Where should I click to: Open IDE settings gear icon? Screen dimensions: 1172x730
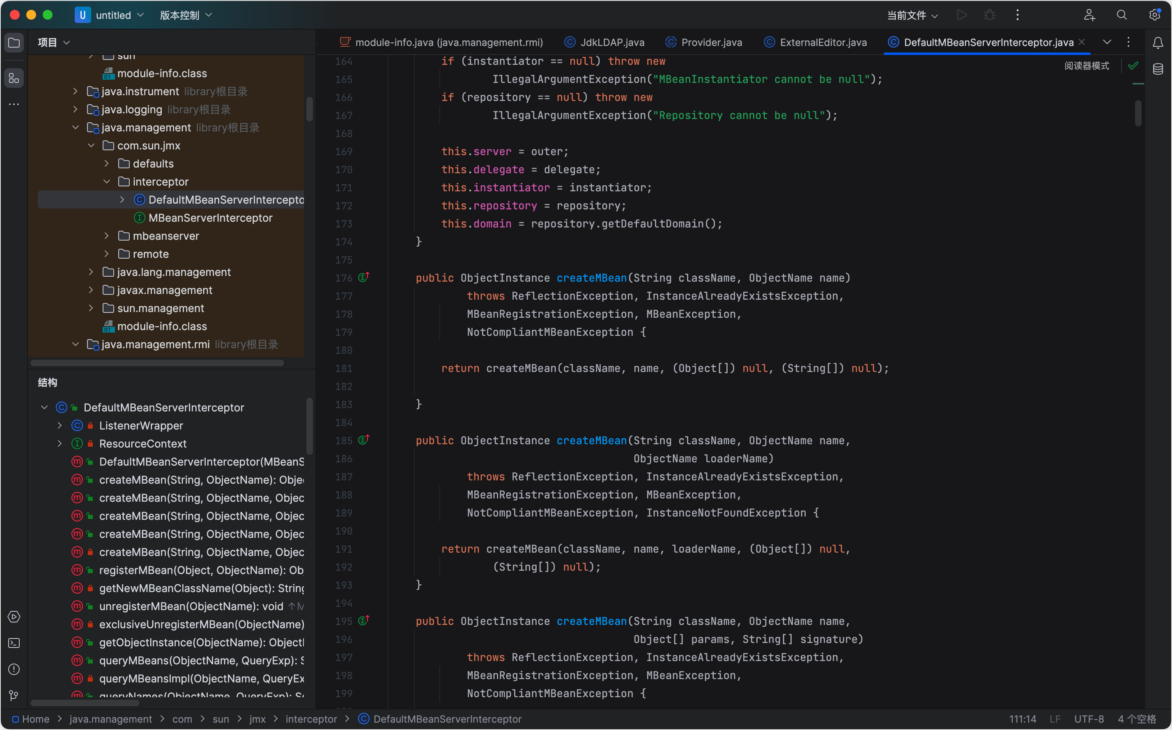coord(1155,15)
